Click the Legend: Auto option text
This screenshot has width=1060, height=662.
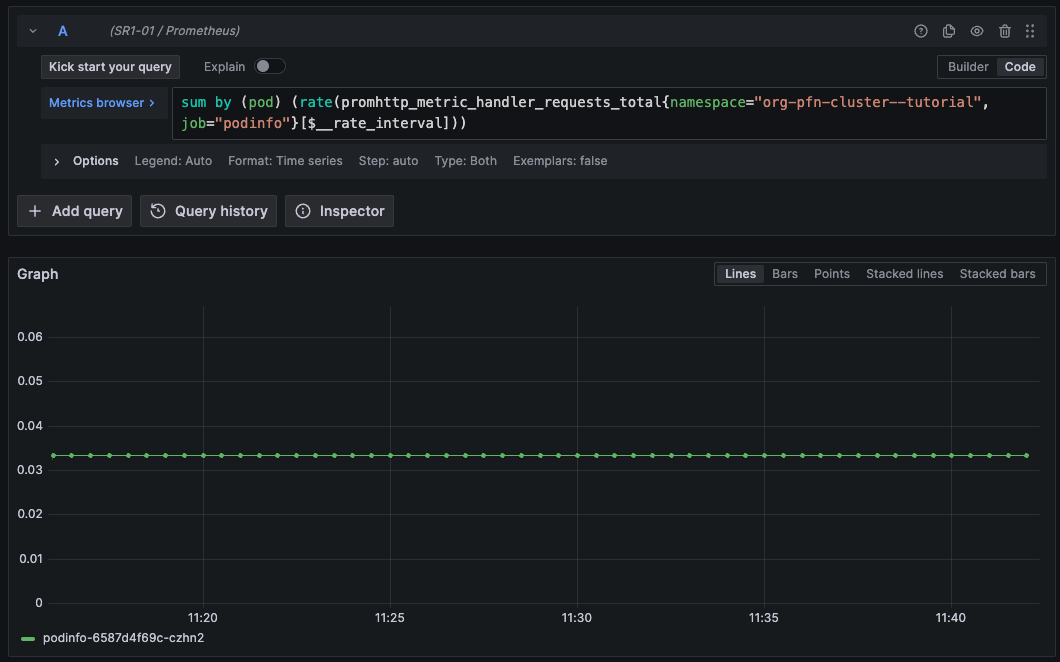[x=173, y=161]
